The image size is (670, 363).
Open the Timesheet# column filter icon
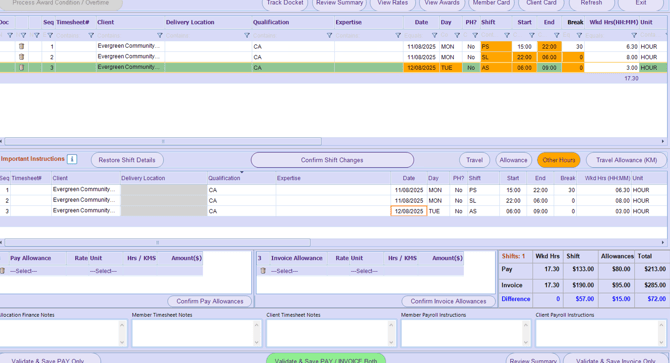coord(91,35)
